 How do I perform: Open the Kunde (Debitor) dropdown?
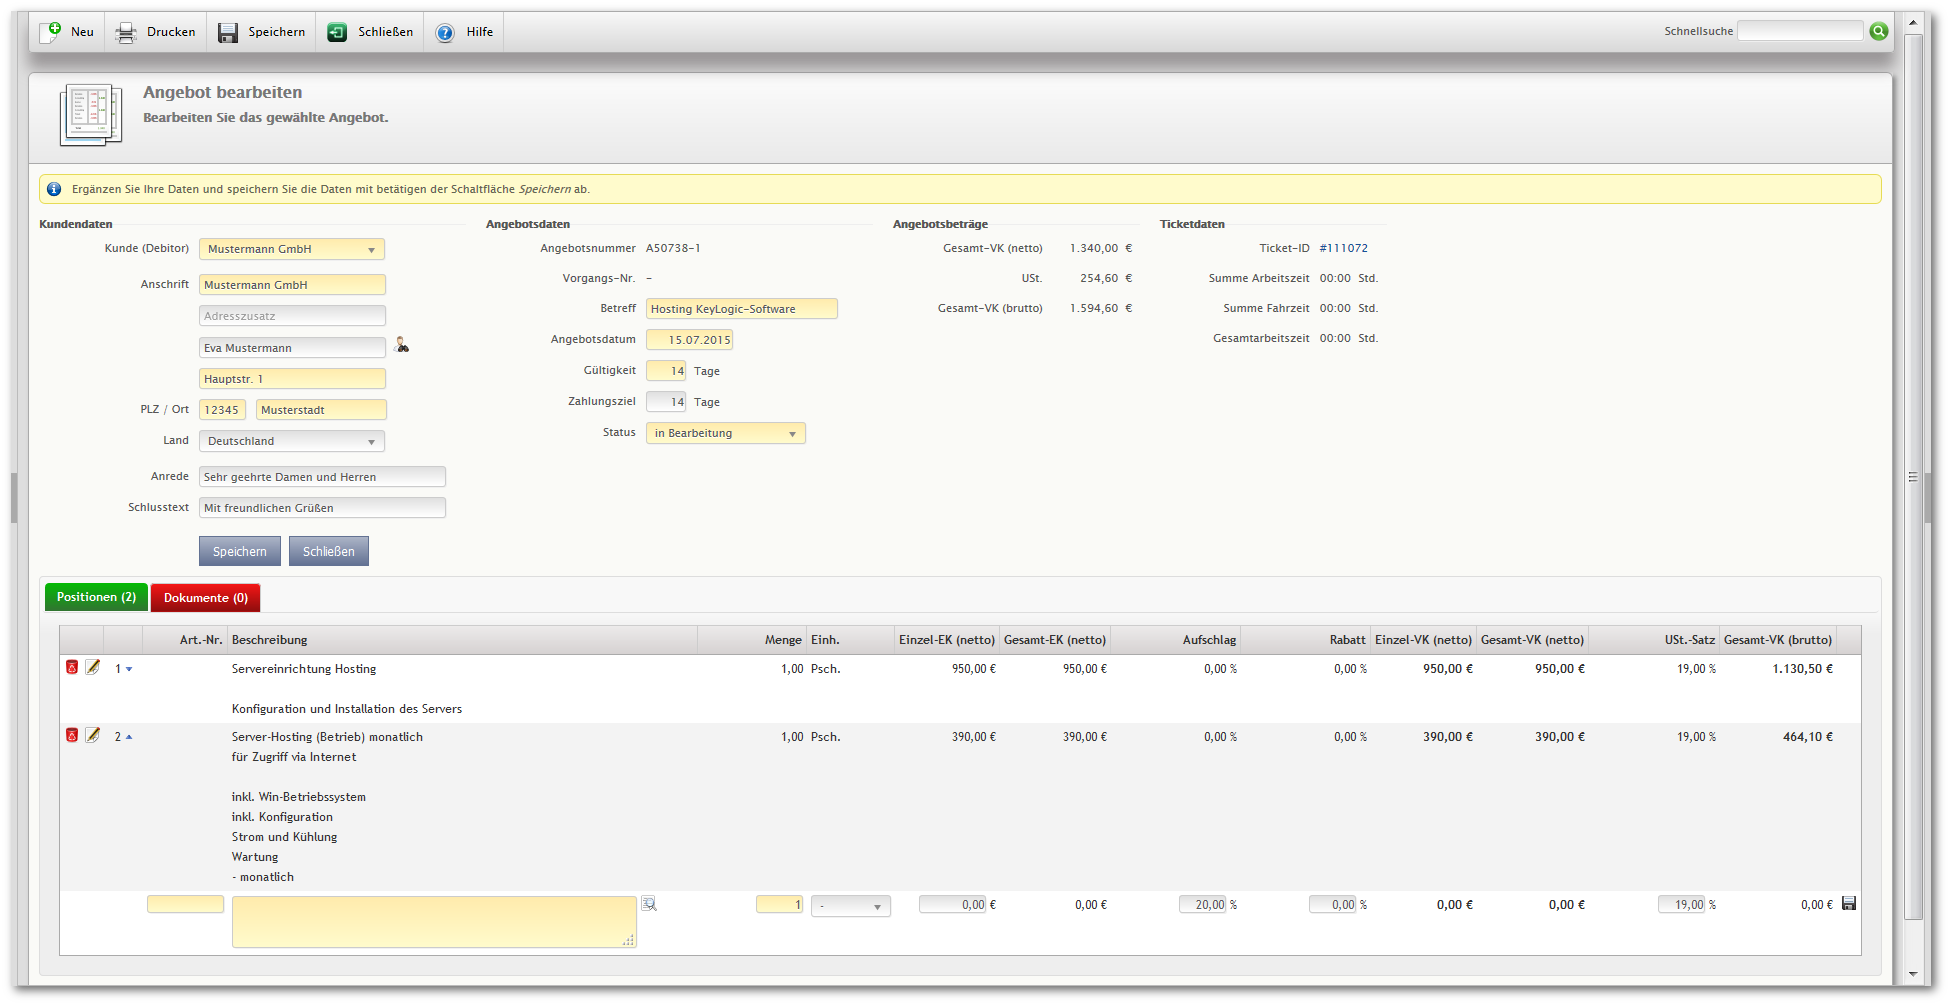click(x=292, y=249)
